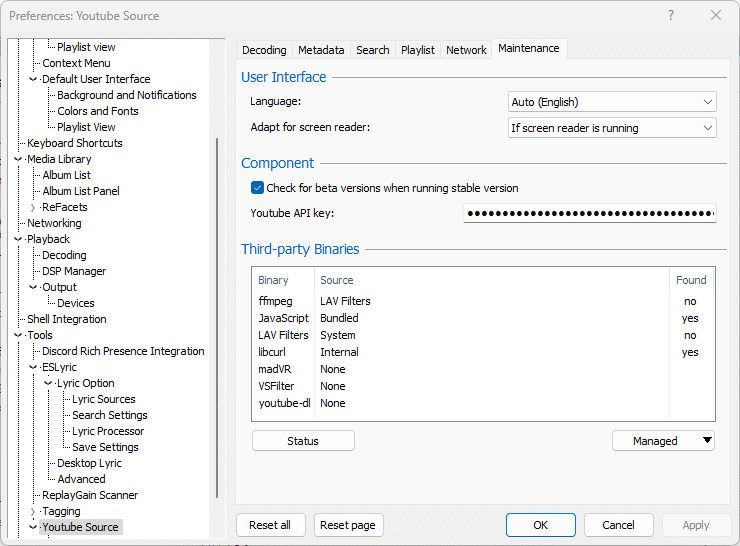This screenshot has width=740, height=546.
Task: Open the Adapt for screen reader dropdown
Action: [x=612, y=128]
